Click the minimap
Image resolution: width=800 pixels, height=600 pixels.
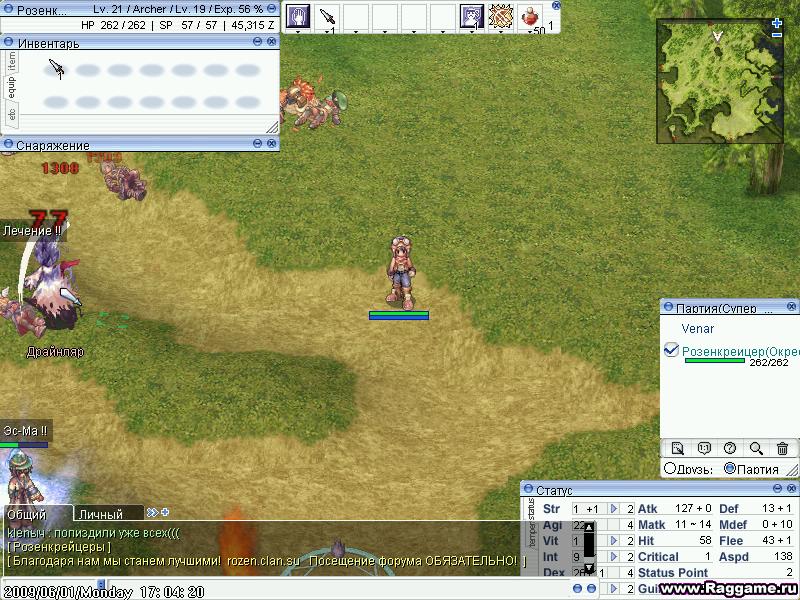(719, 81)
